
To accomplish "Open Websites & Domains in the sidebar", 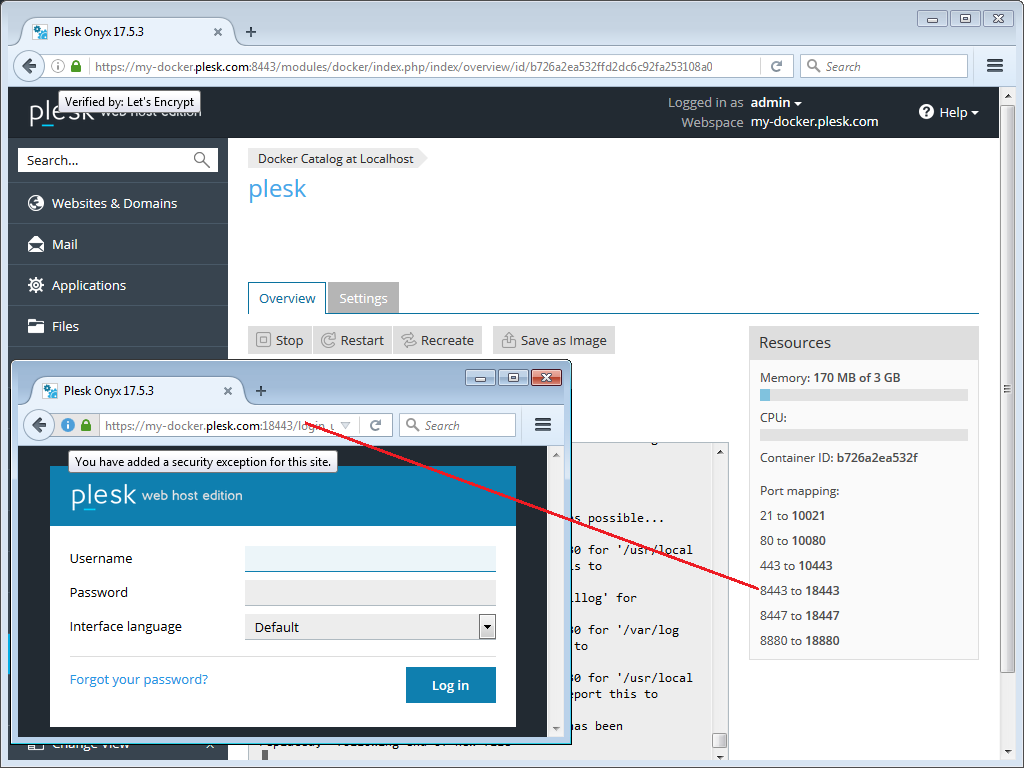I will pyautogui.click(x=118, y=203).
